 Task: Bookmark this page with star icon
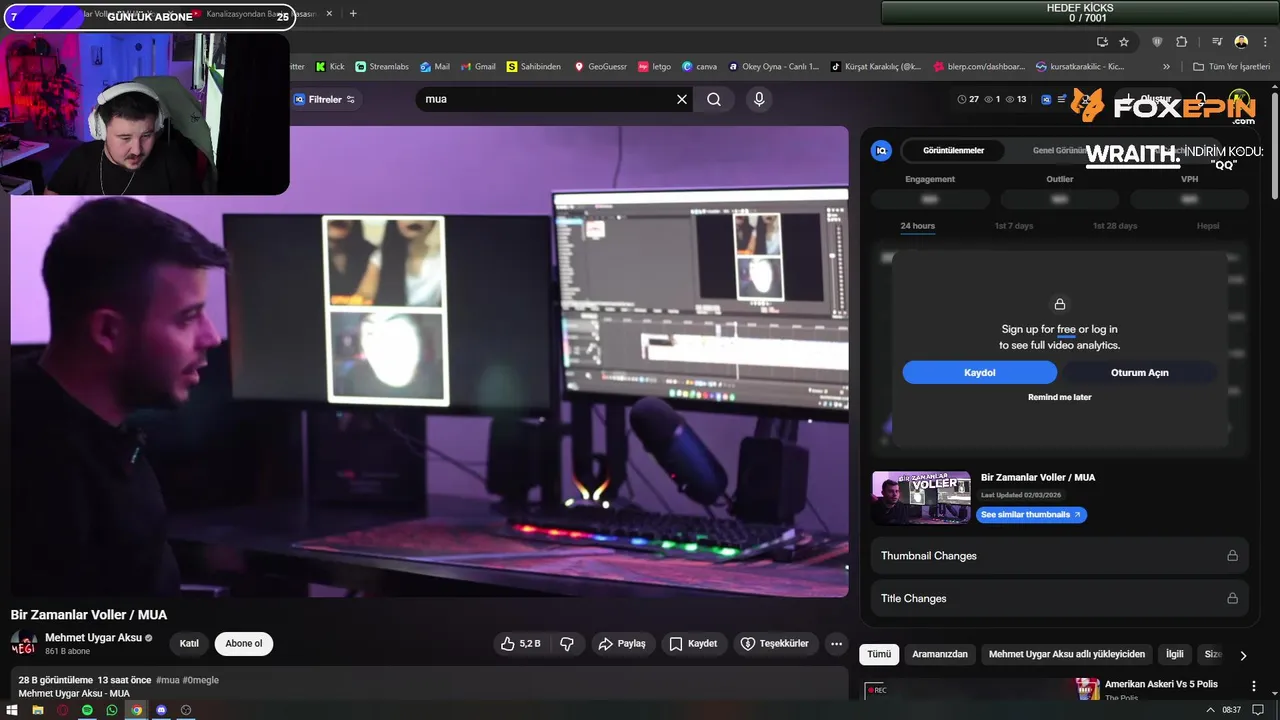point(1124,42)
